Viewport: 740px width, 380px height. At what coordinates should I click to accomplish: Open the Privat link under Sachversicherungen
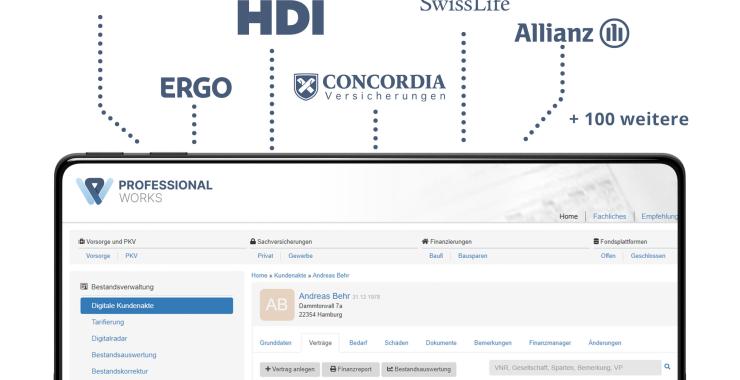[265, 256]
